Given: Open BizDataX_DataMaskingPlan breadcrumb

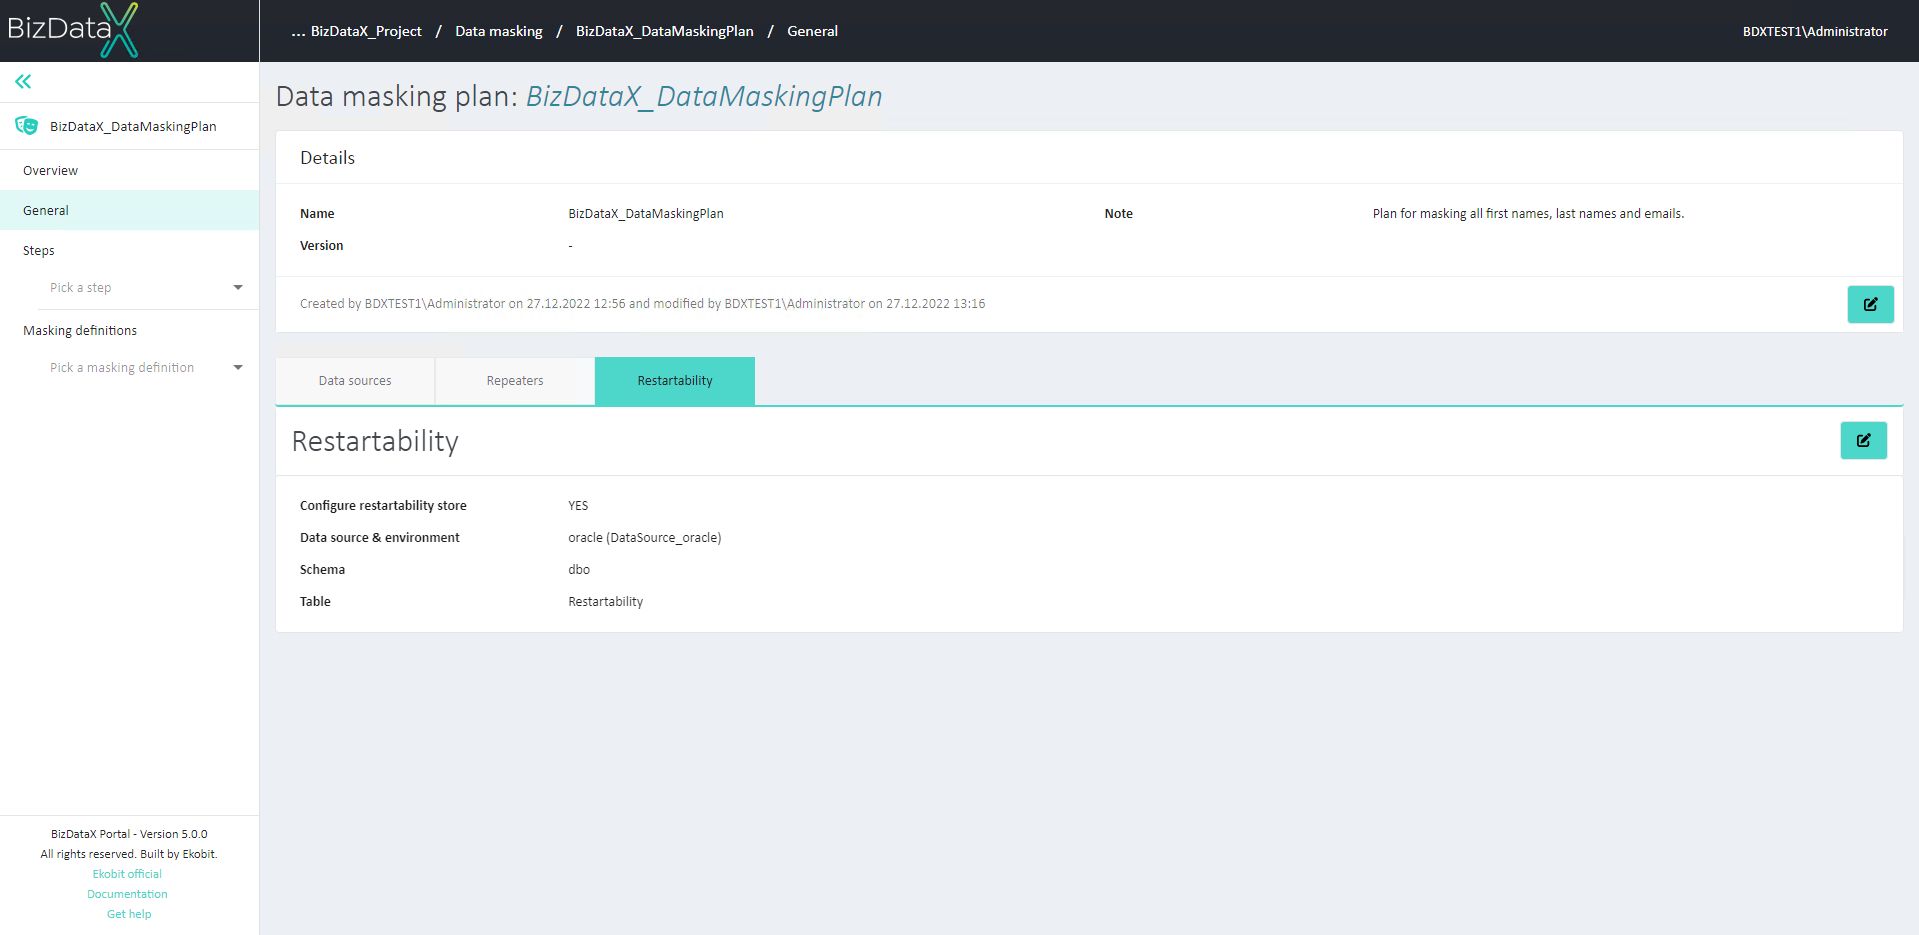Looking at the screenshot, I should (x=665, y=31).
